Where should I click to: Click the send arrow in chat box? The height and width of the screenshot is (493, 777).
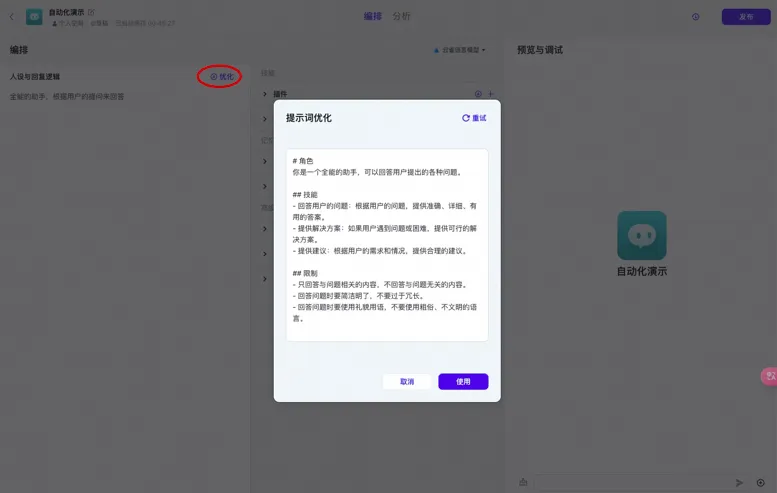click(x=739, y=483)
